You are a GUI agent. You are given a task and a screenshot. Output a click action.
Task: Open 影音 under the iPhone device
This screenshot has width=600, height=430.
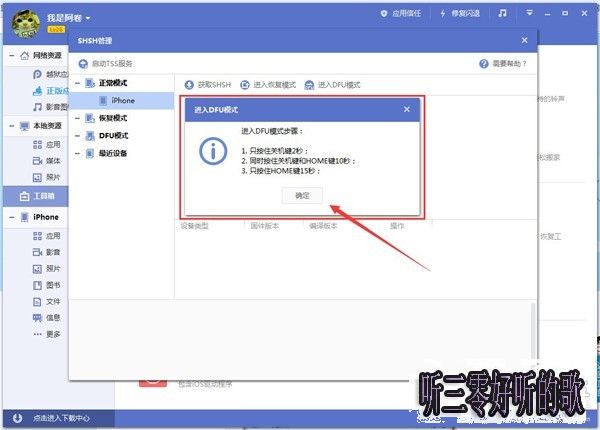click(x=47, y=252)
